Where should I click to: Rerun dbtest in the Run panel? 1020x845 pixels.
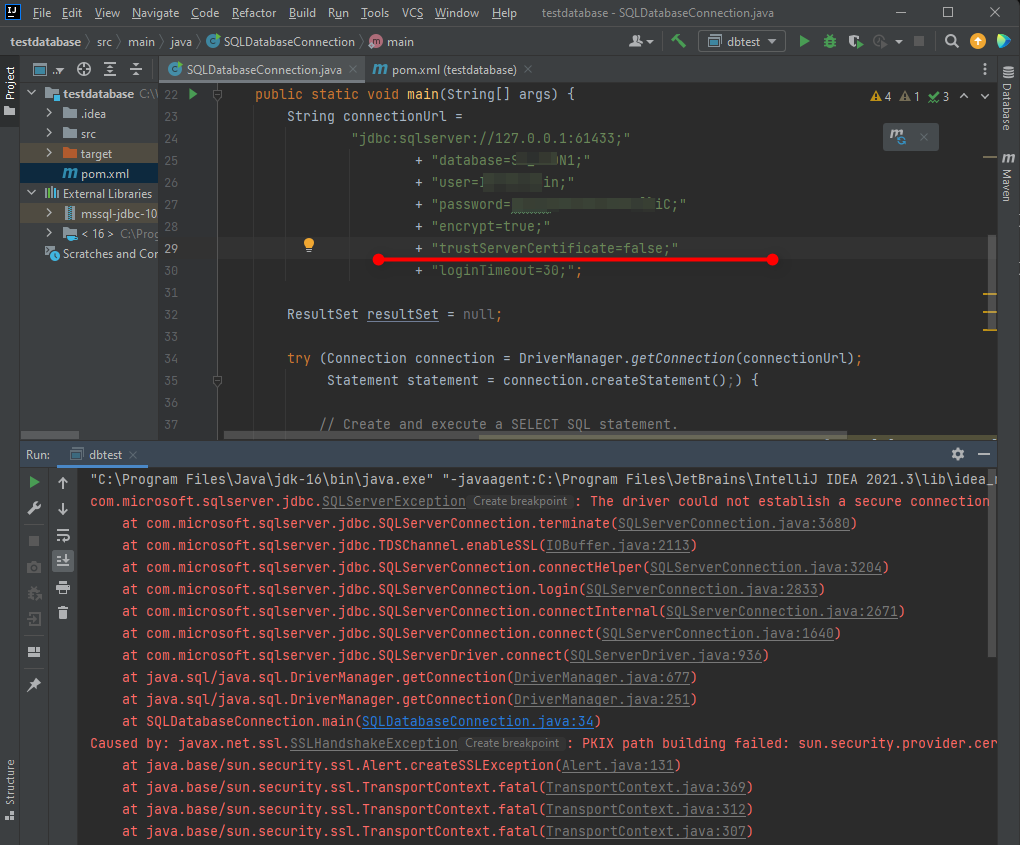click(x=34, y=482)
